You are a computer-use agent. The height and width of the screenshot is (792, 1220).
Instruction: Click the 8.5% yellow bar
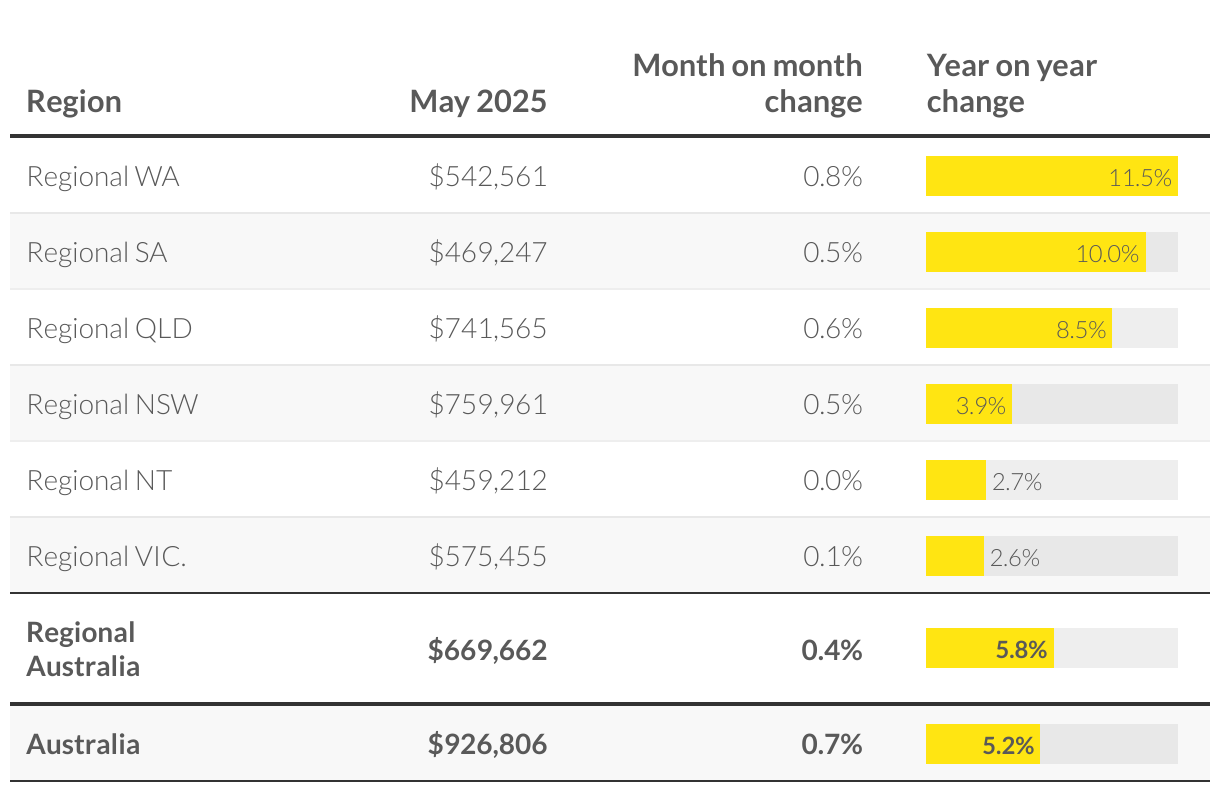(1018, 329)
